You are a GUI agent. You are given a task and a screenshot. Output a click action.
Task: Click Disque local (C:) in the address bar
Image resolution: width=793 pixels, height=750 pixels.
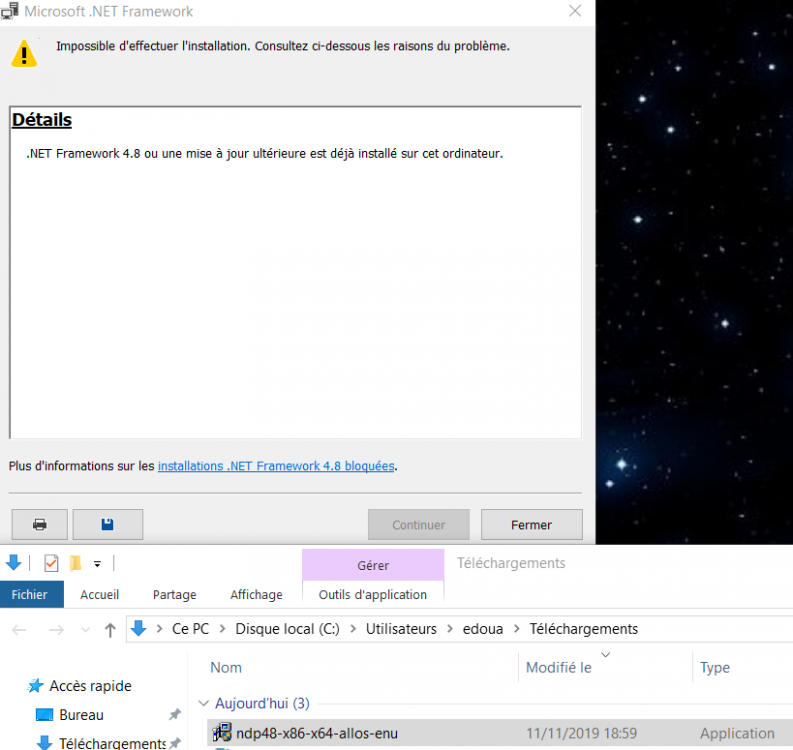coord(287,629)
